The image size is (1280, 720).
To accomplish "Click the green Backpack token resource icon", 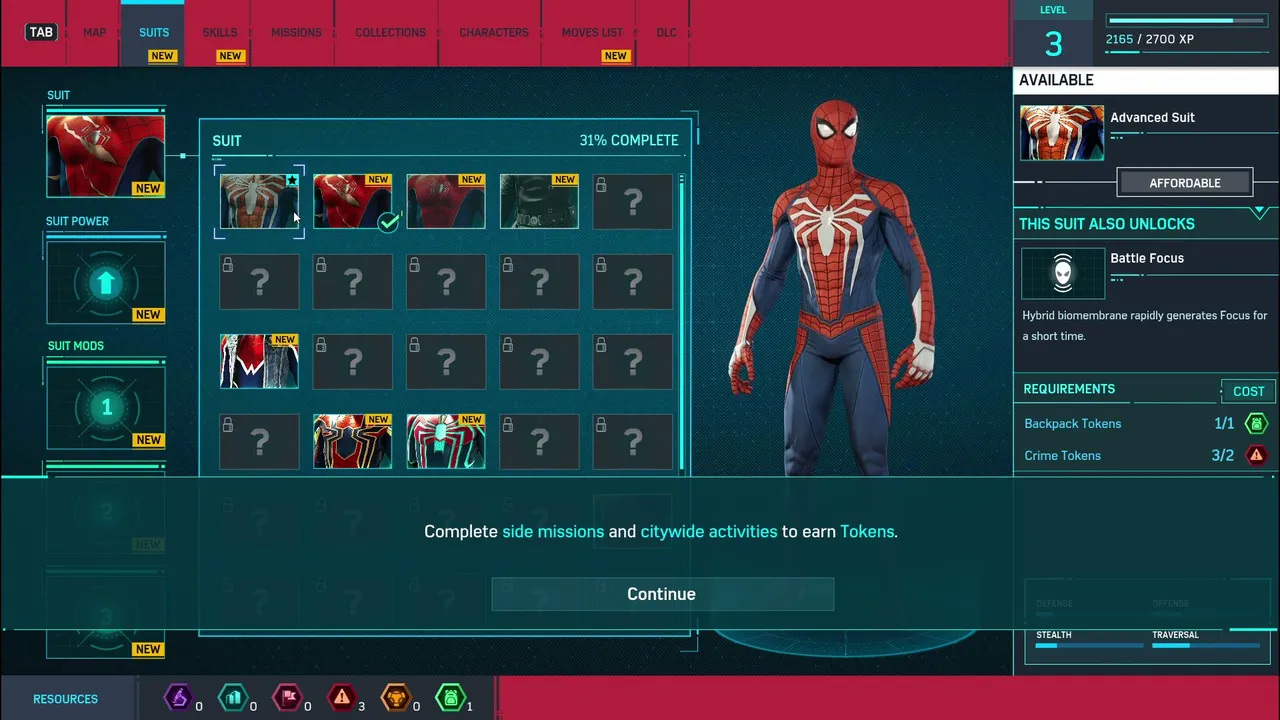I will click(450, 697).
